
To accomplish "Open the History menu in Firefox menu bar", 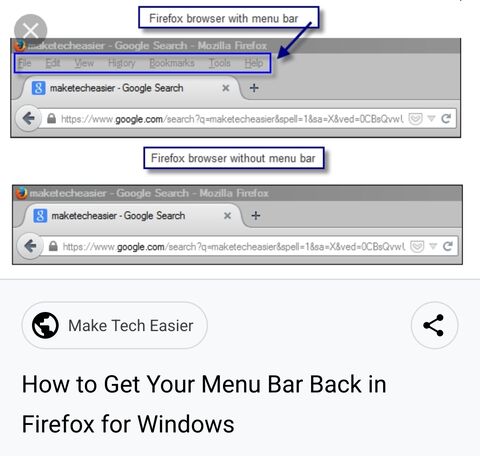I will coord(122,63).
